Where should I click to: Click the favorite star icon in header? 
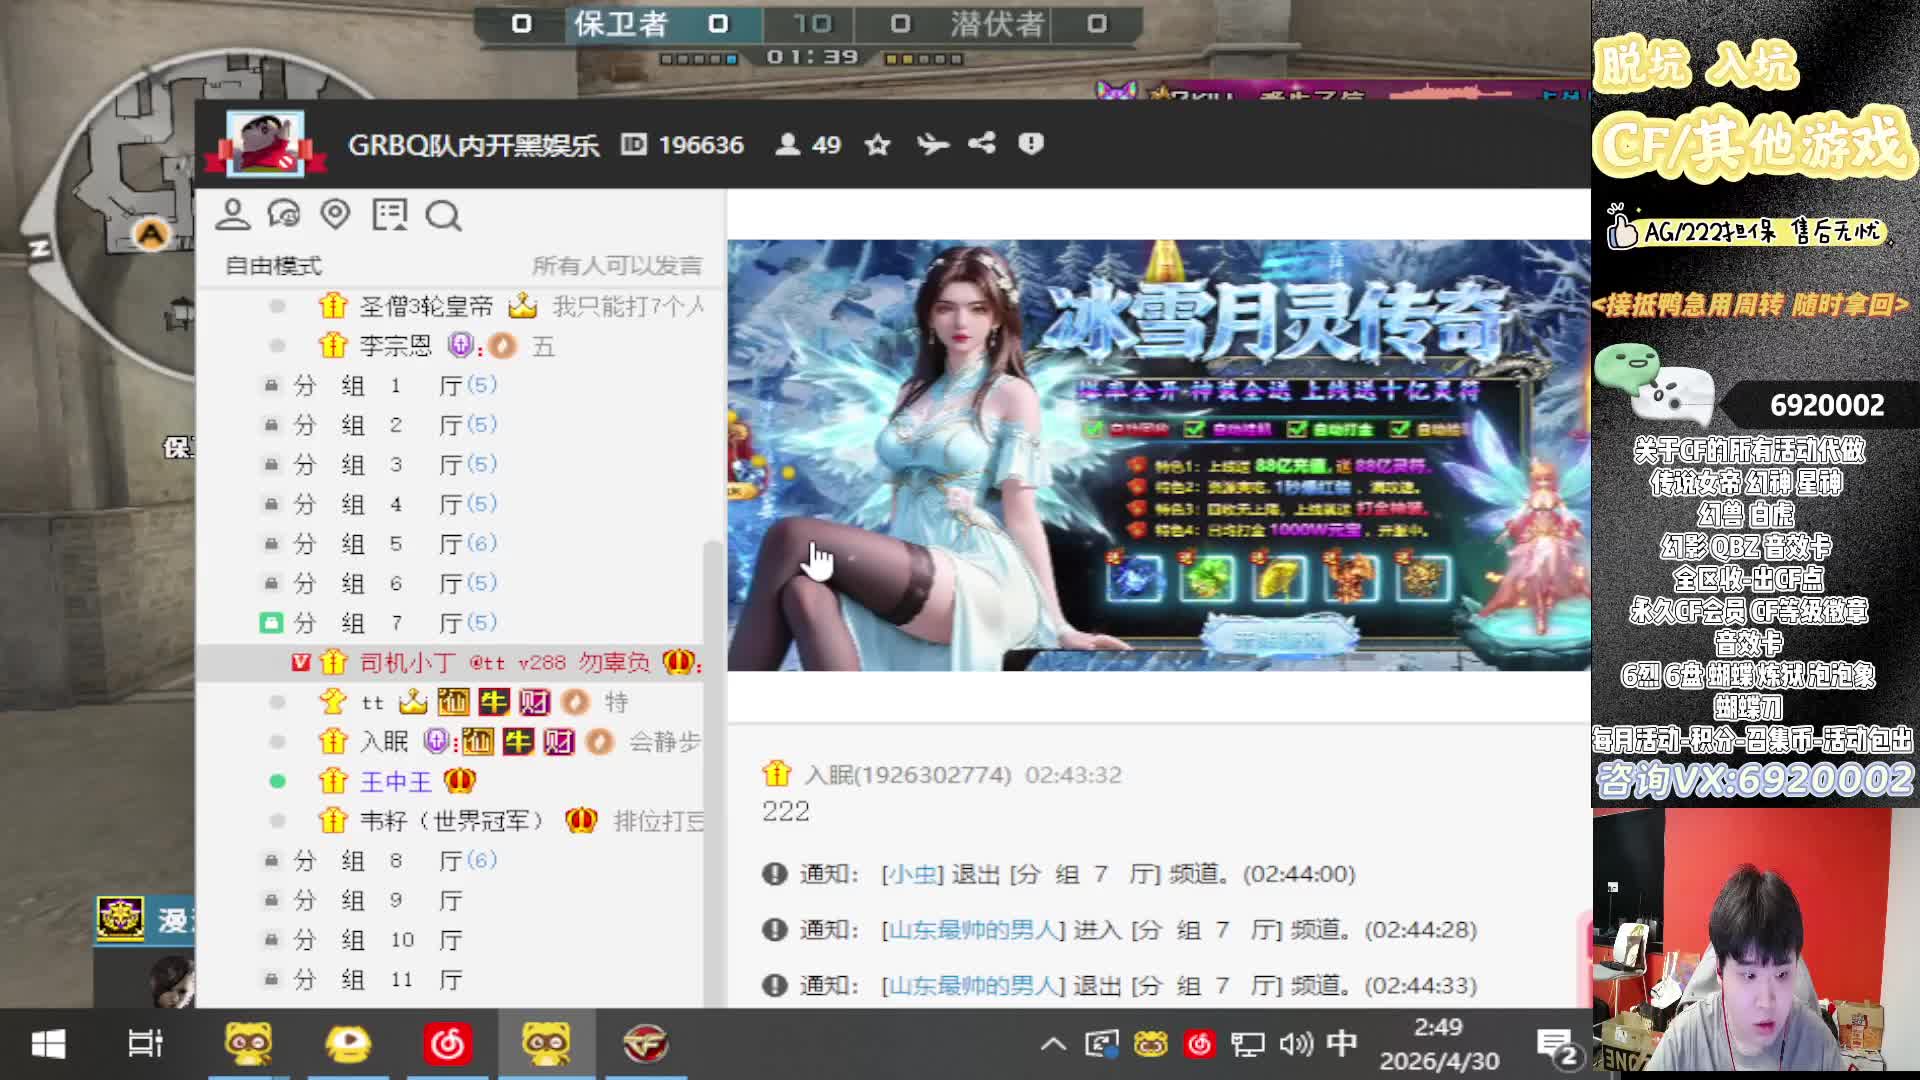coord(877,145)
